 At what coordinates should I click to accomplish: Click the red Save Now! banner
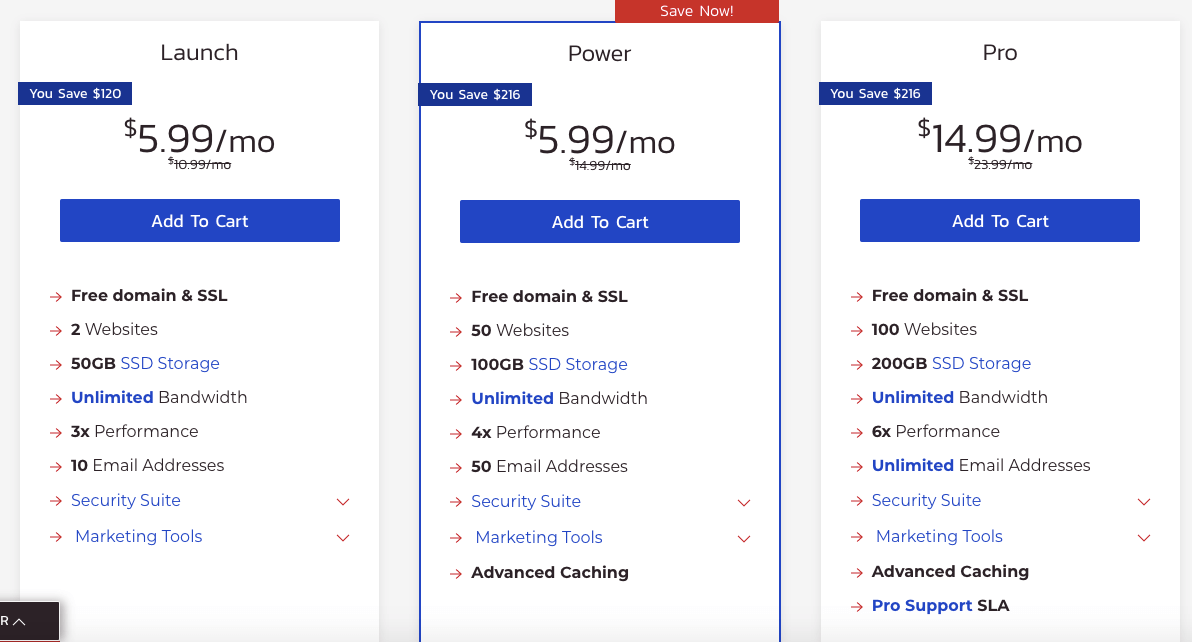coord(696,11)
